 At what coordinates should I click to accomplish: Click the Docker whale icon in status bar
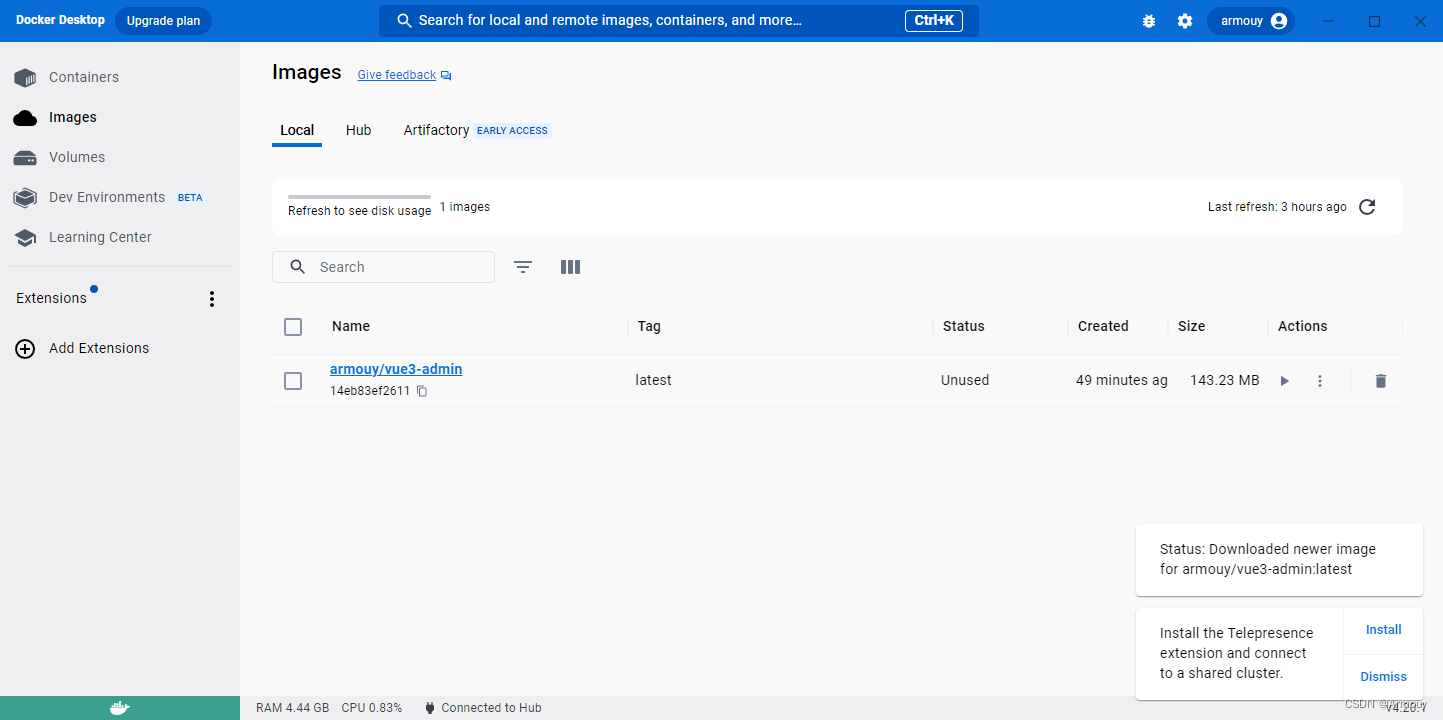click(x=119, y=708)
